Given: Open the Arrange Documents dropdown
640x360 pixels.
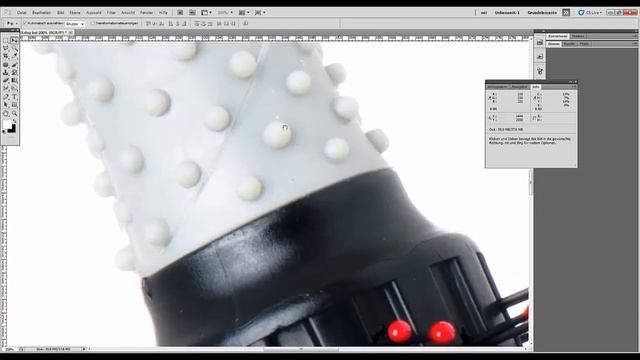Looking at the screenshot, I should click(244, 13).
